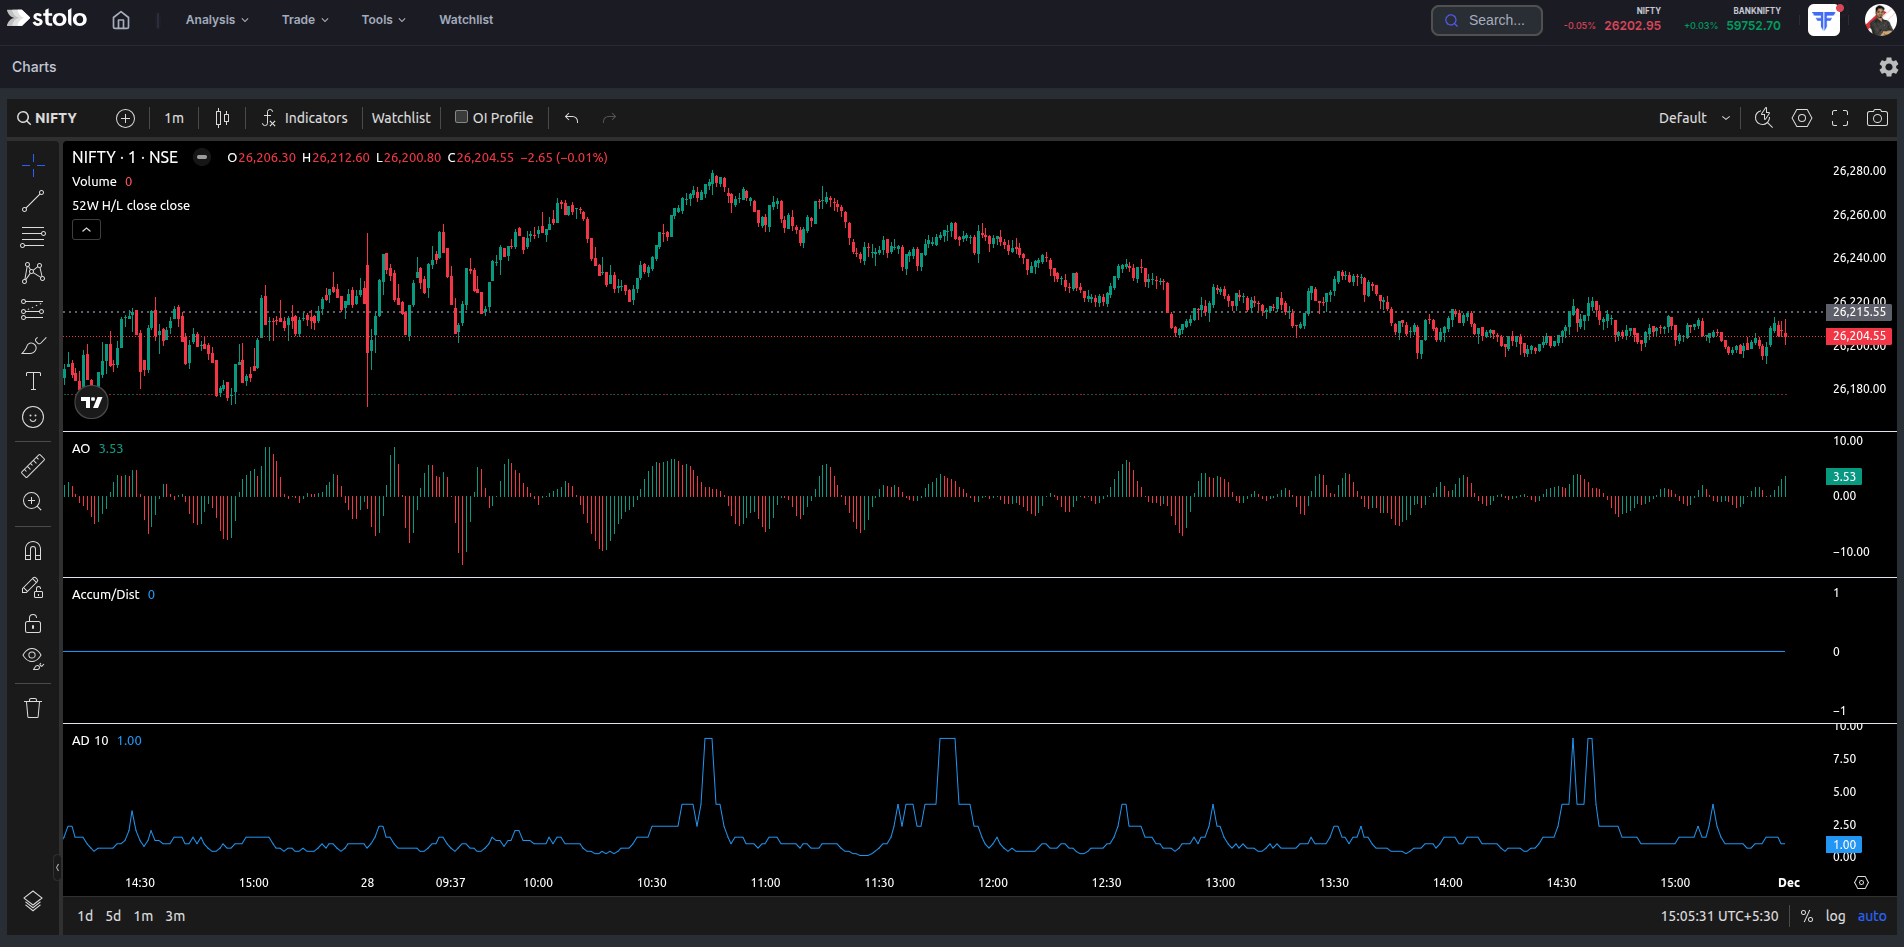
Task: Enable magnet mode for drawings
Action: (33, 550)
